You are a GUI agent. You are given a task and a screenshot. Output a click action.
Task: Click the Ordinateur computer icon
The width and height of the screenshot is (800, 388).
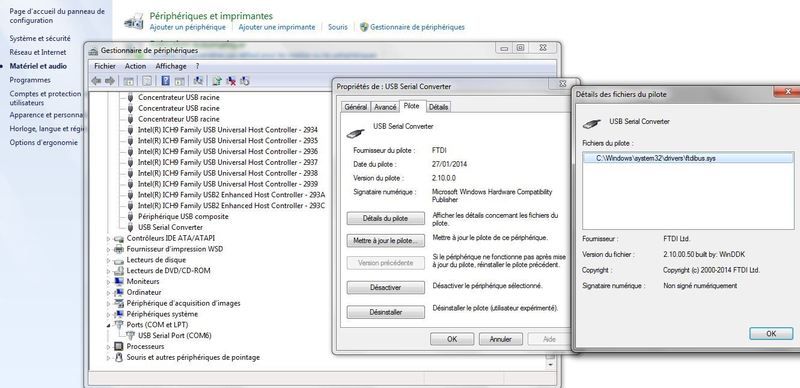click(119, 293)
